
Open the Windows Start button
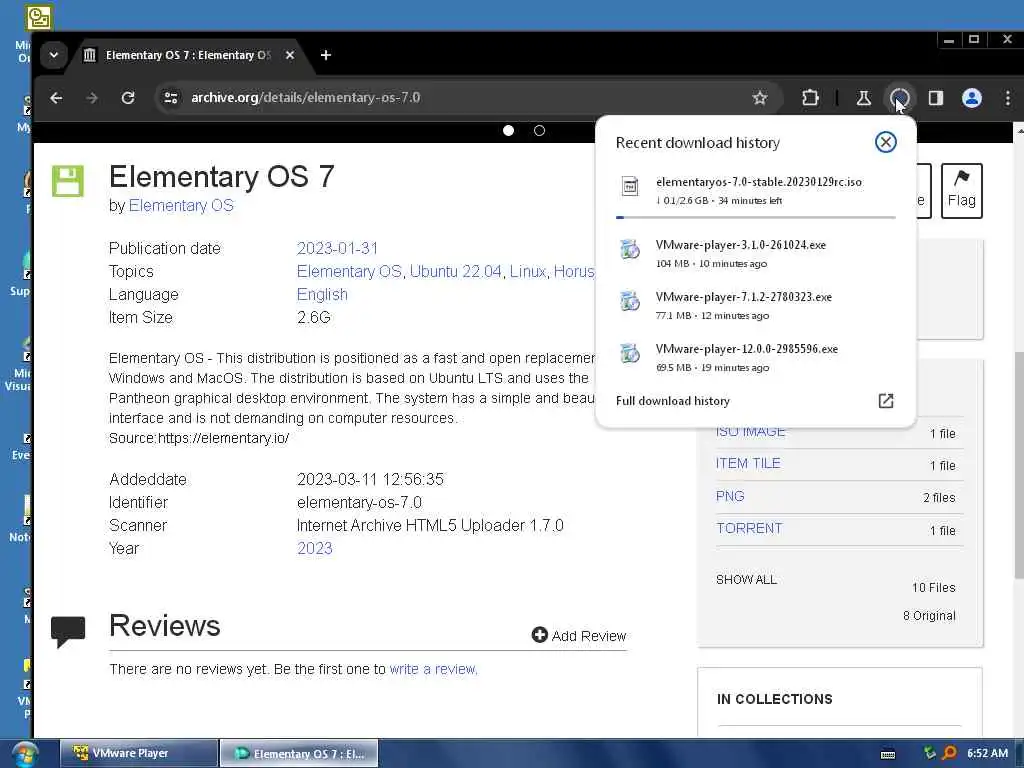point(23,754)
